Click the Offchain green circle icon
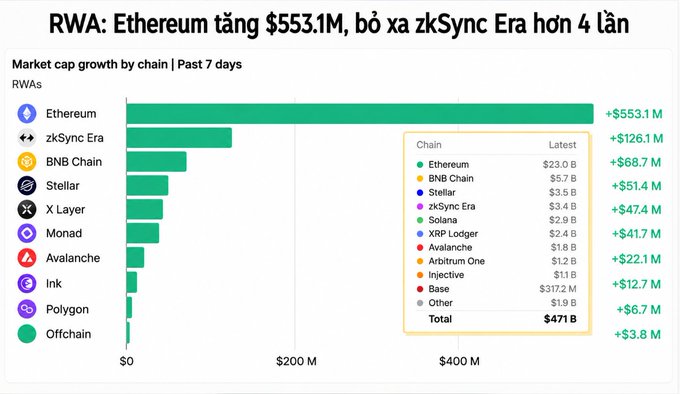 click(27, 334)
